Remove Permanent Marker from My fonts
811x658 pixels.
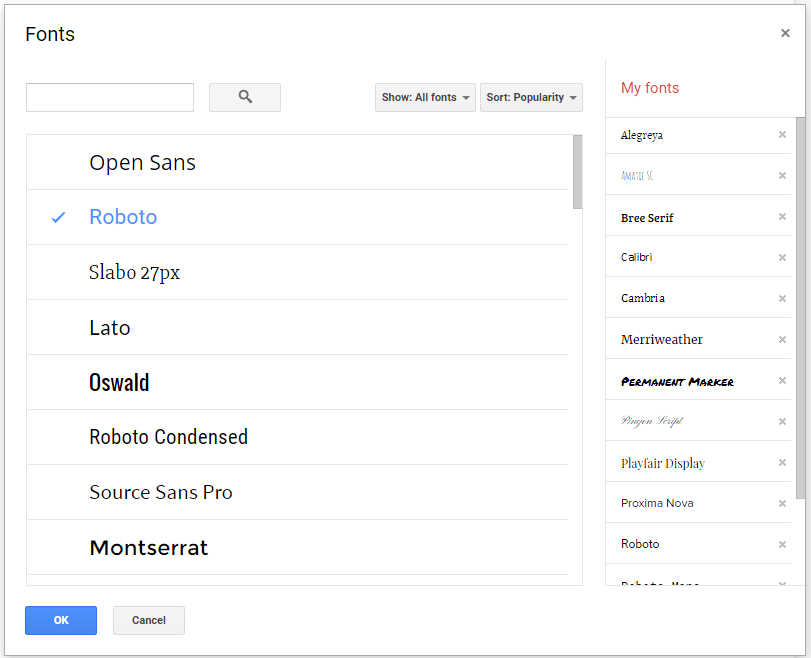click(x=782, y=379)
